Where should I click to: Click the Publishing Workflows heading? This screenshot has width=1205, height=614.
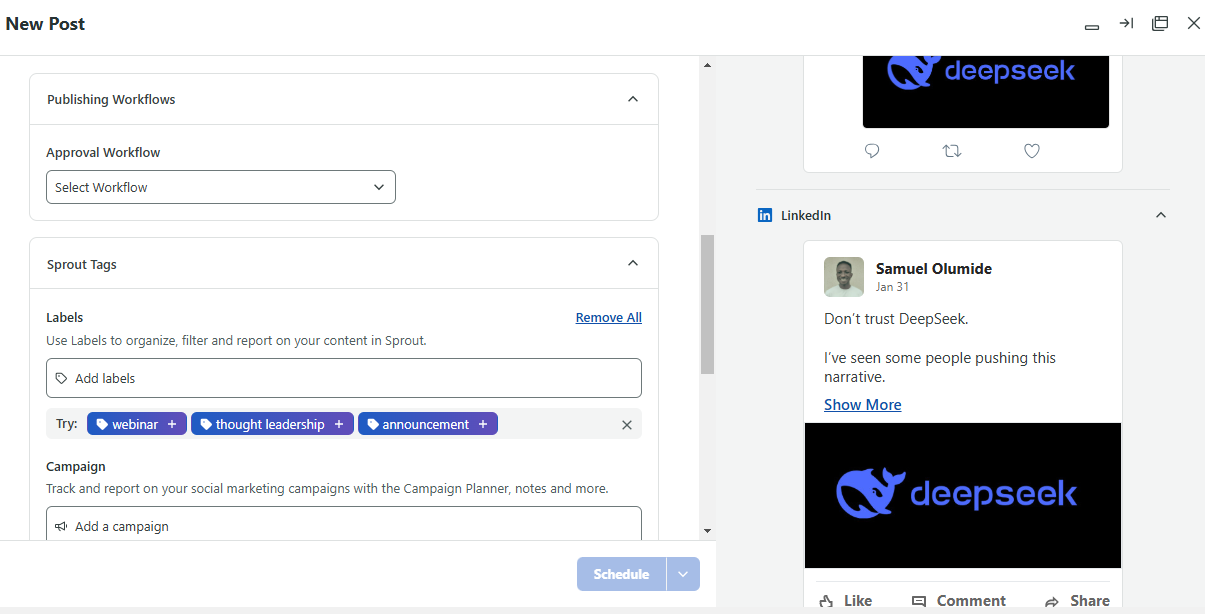click(111, 99)
